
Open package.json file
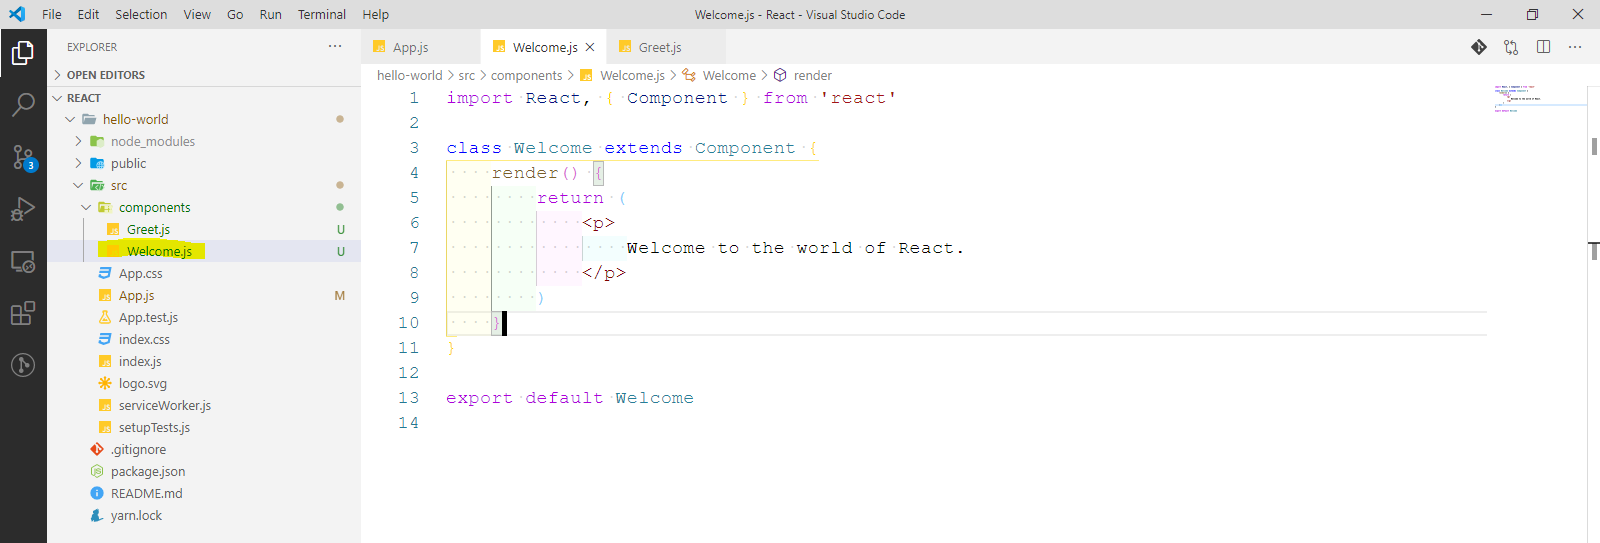pyautogui.click(x=204, y=471)
